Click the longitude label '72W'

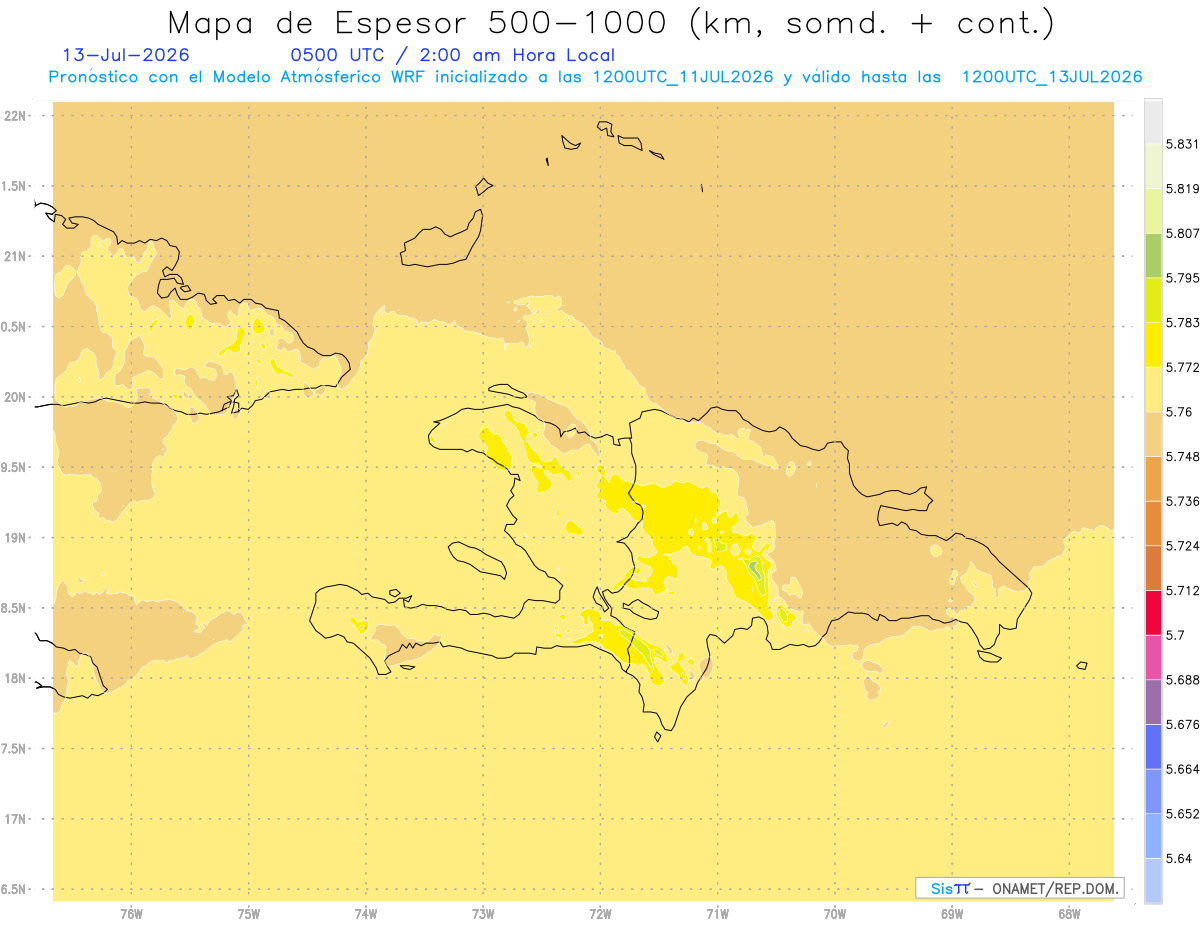click(x=601, y=914)
